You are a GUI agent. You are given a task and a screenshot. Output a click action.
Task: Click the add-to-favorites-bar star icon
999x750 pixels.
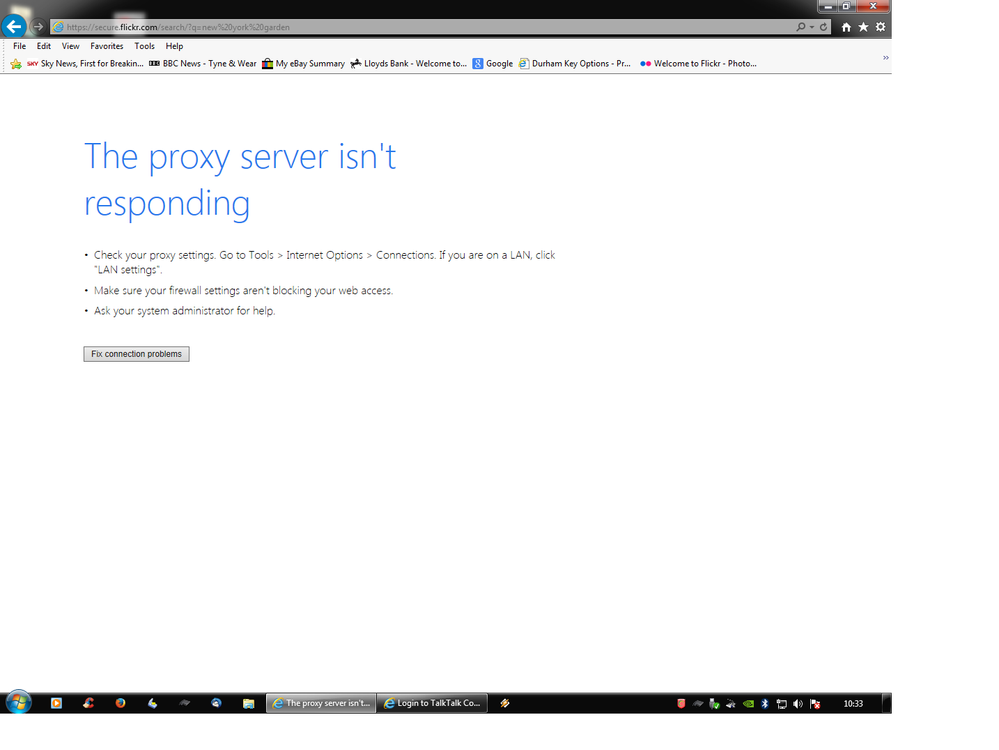pos(16,64)
